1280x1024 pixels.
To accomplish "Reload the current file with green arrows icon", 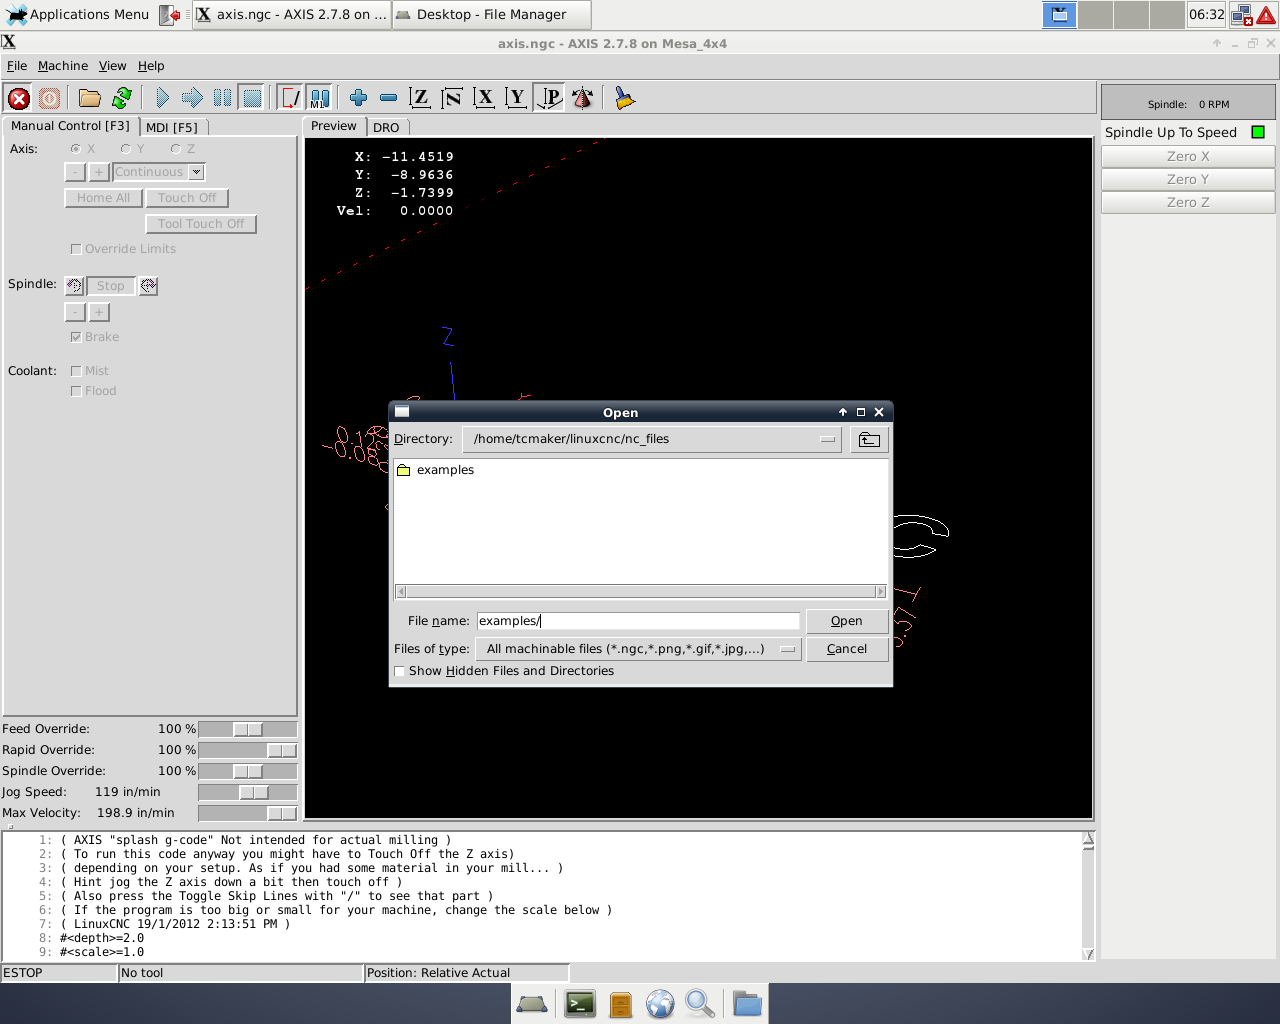I will (x=122, y=98).
